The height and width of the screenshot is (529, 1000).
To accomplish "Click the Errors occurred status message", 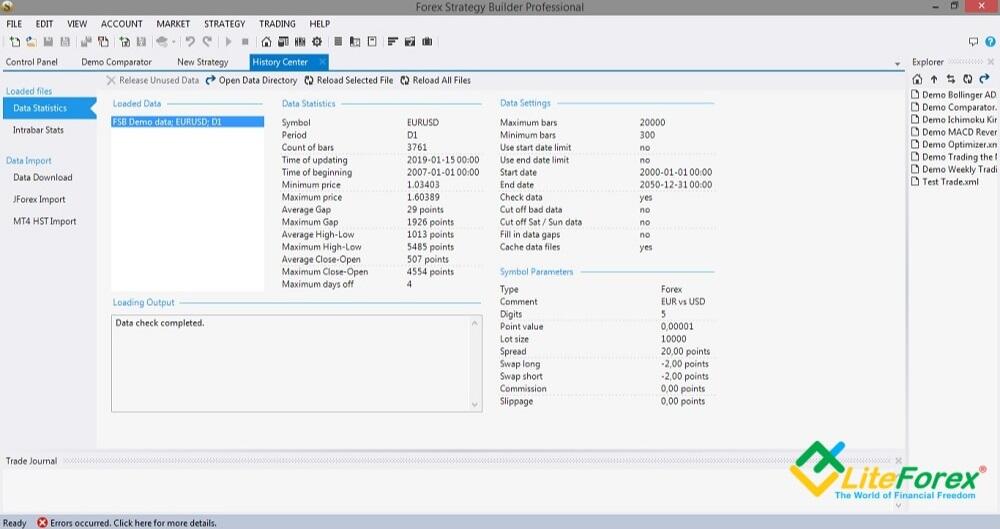I will point(133,523).
